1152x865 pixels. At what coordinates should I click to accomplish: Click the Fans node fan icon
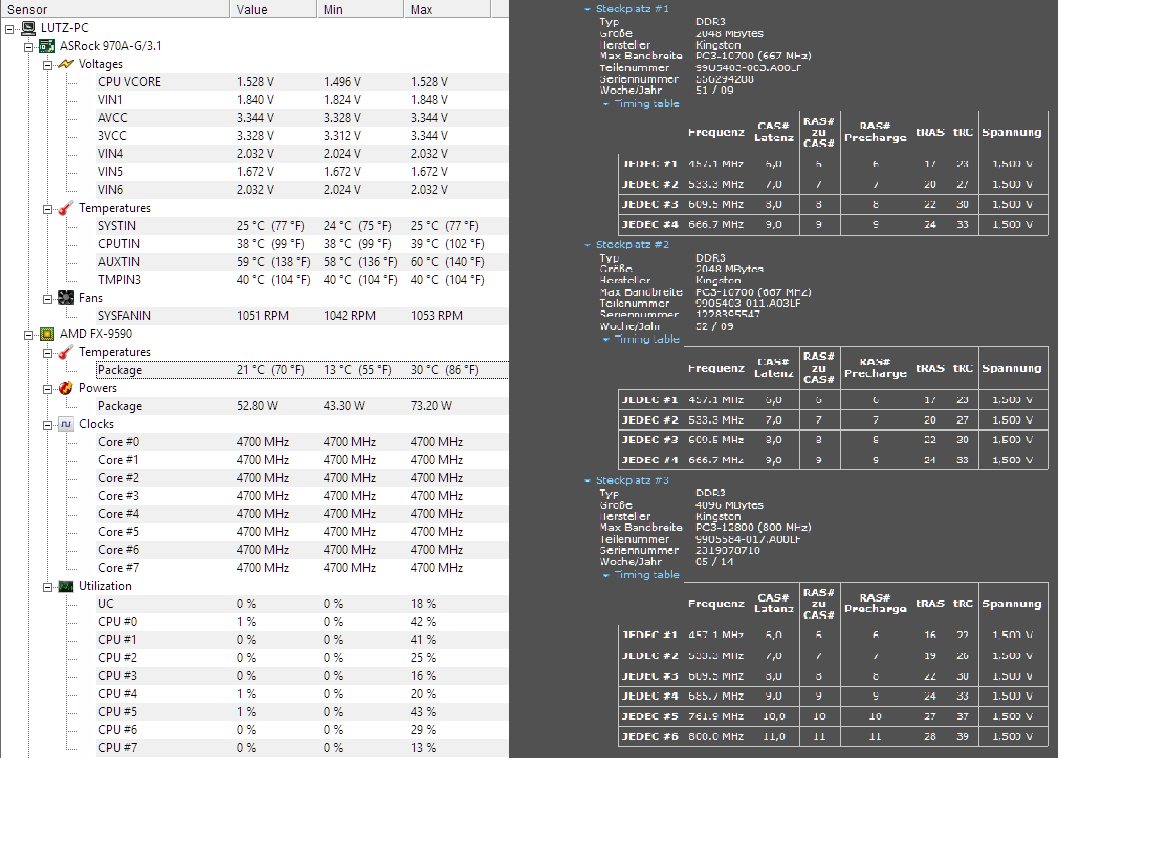click(65, 298)
